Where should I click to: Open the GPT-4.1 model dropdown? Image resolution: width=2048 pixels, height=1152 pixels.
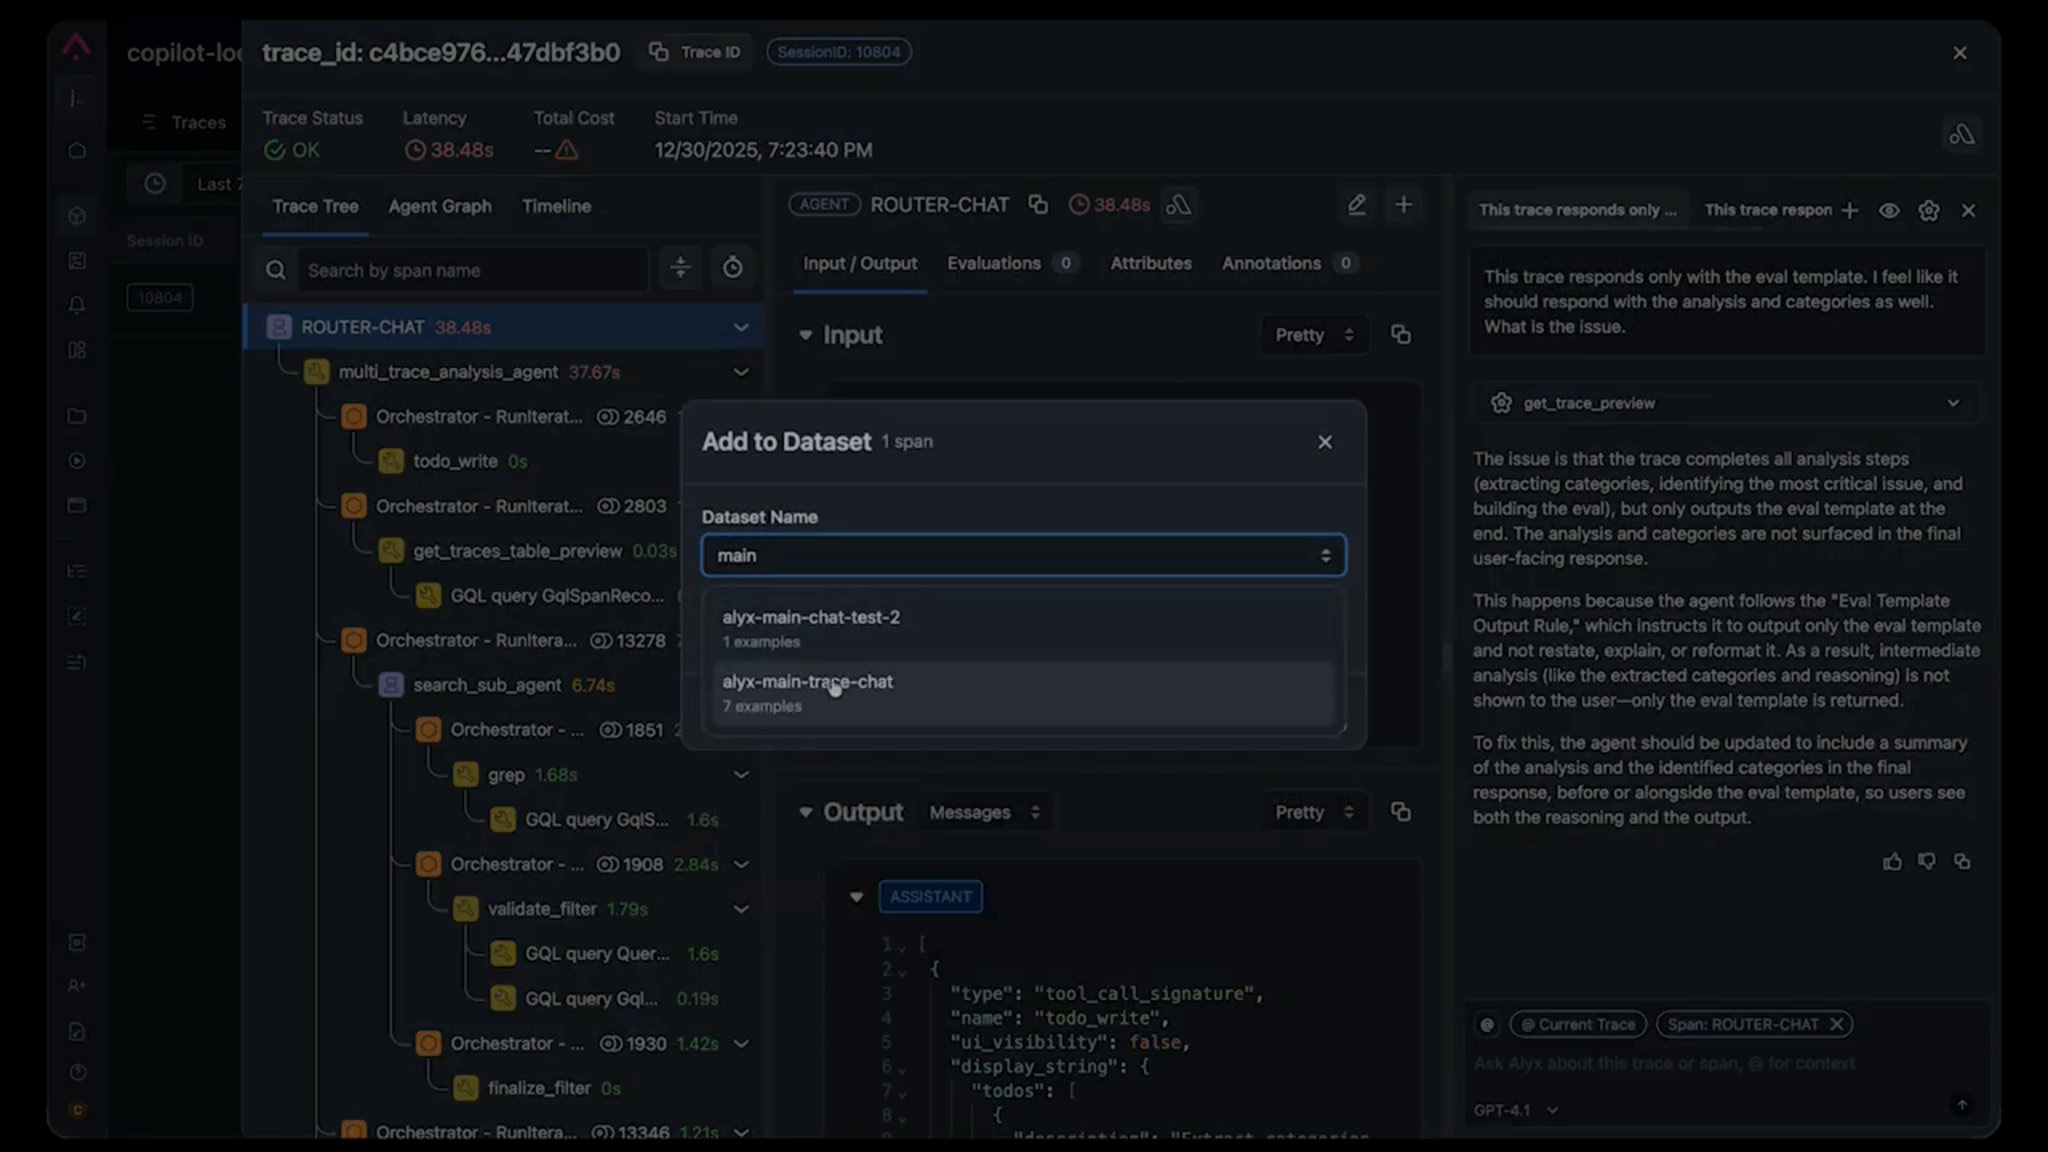point(1516,1110)
